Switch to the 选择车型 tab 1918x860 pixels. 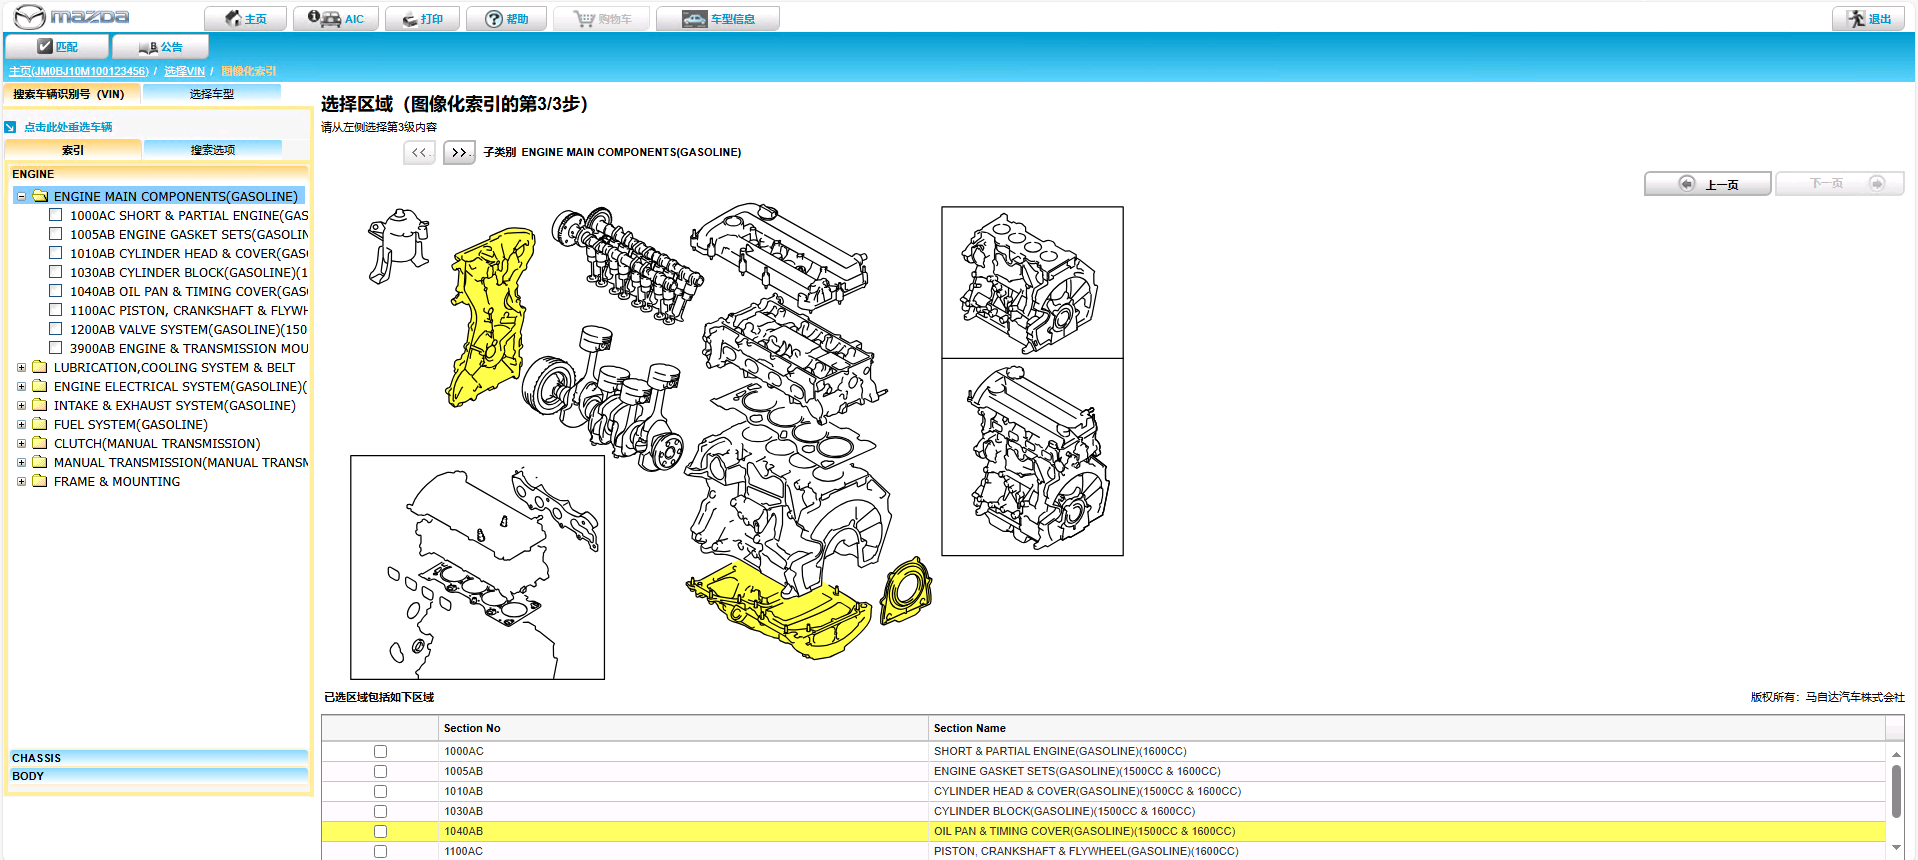pyautogui.click(x=212, y=94)
